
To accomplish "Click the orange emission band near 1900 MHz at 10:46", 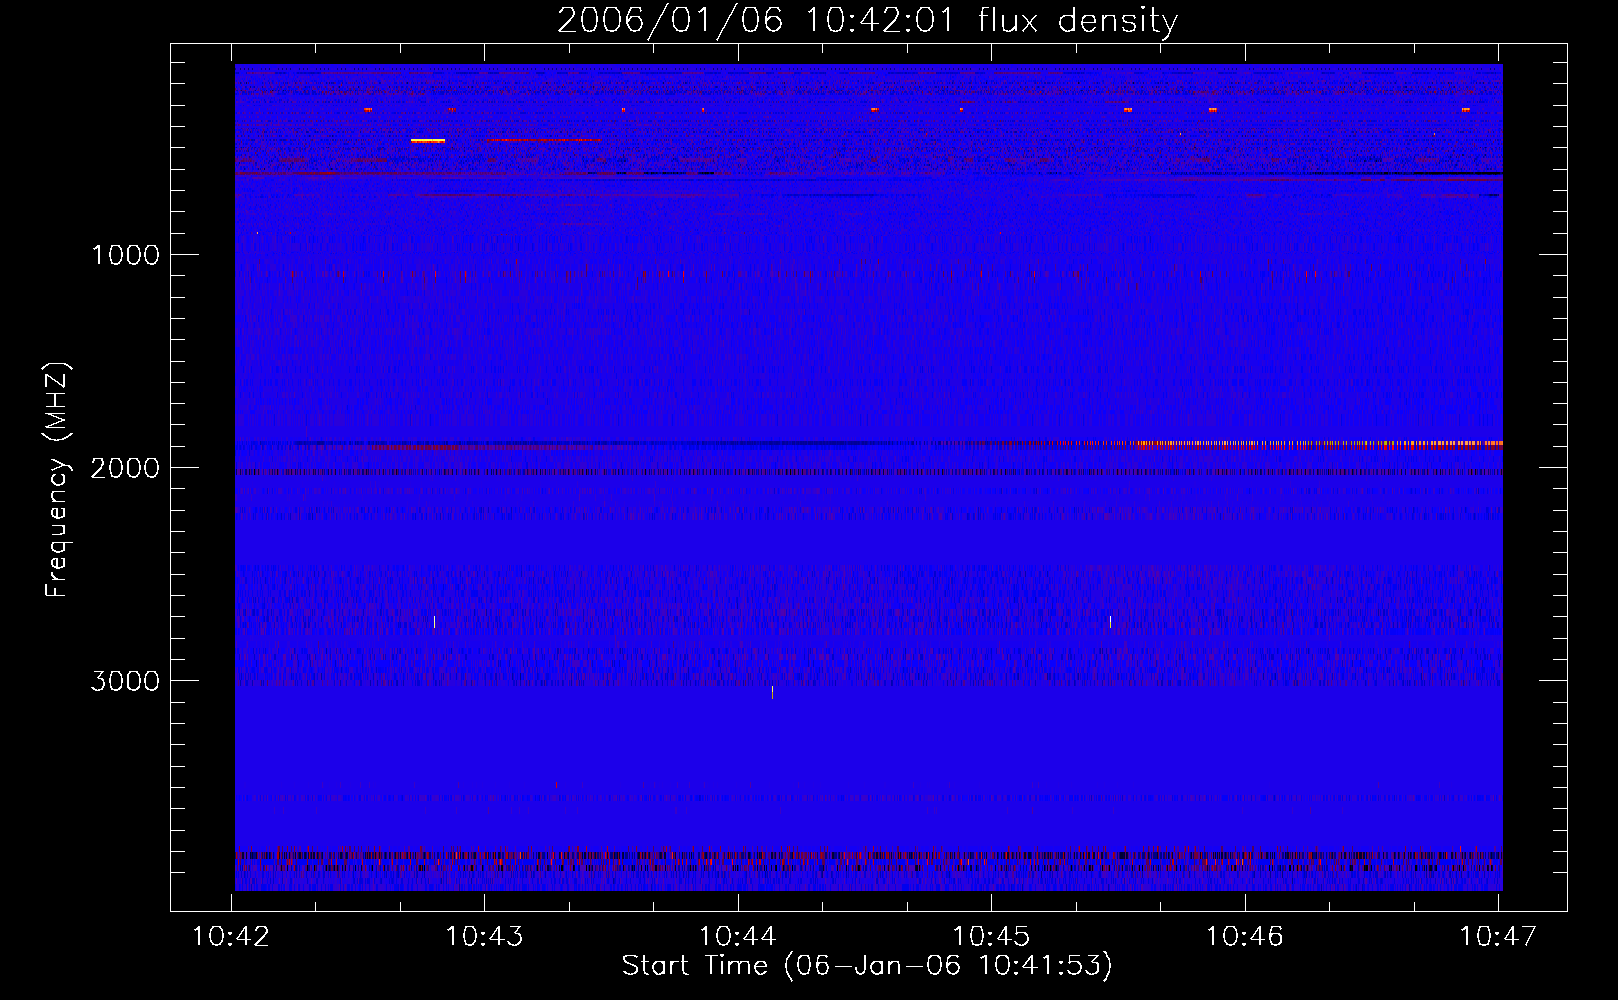I will tap(1319, 443).
